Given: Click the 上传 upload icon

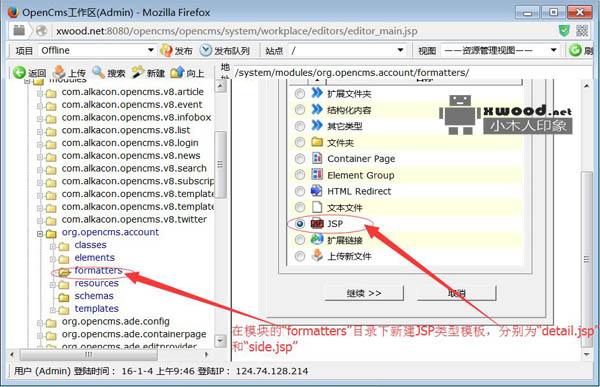Looking at the screenshot, I should tap(59, 72).
